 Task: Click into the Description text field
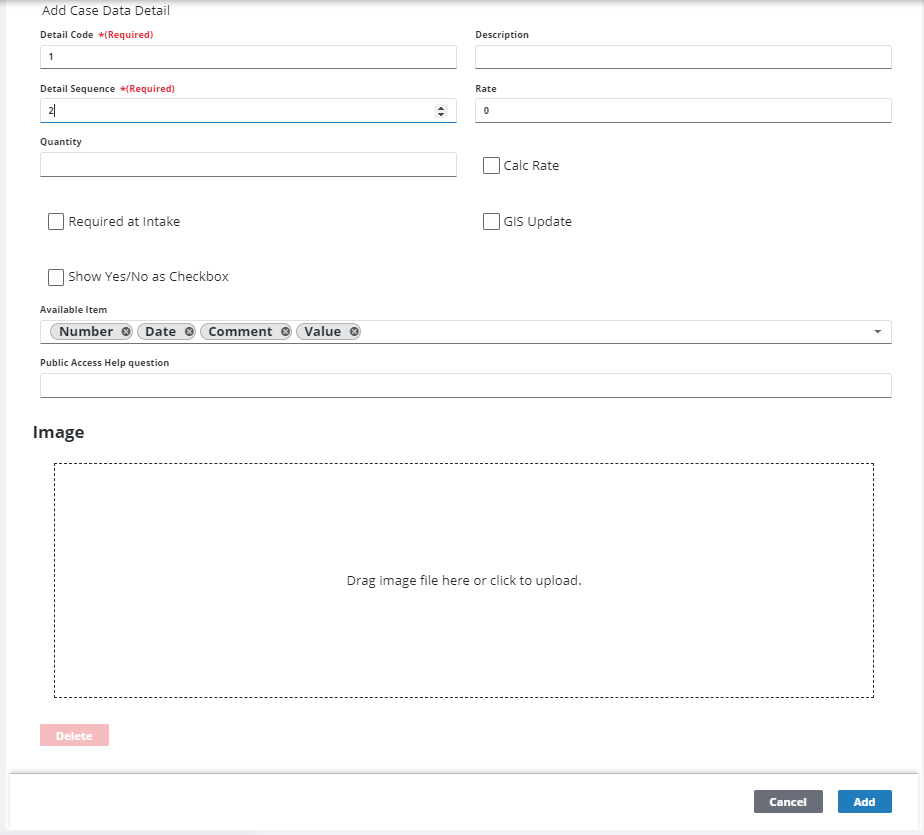click(683, 57)
